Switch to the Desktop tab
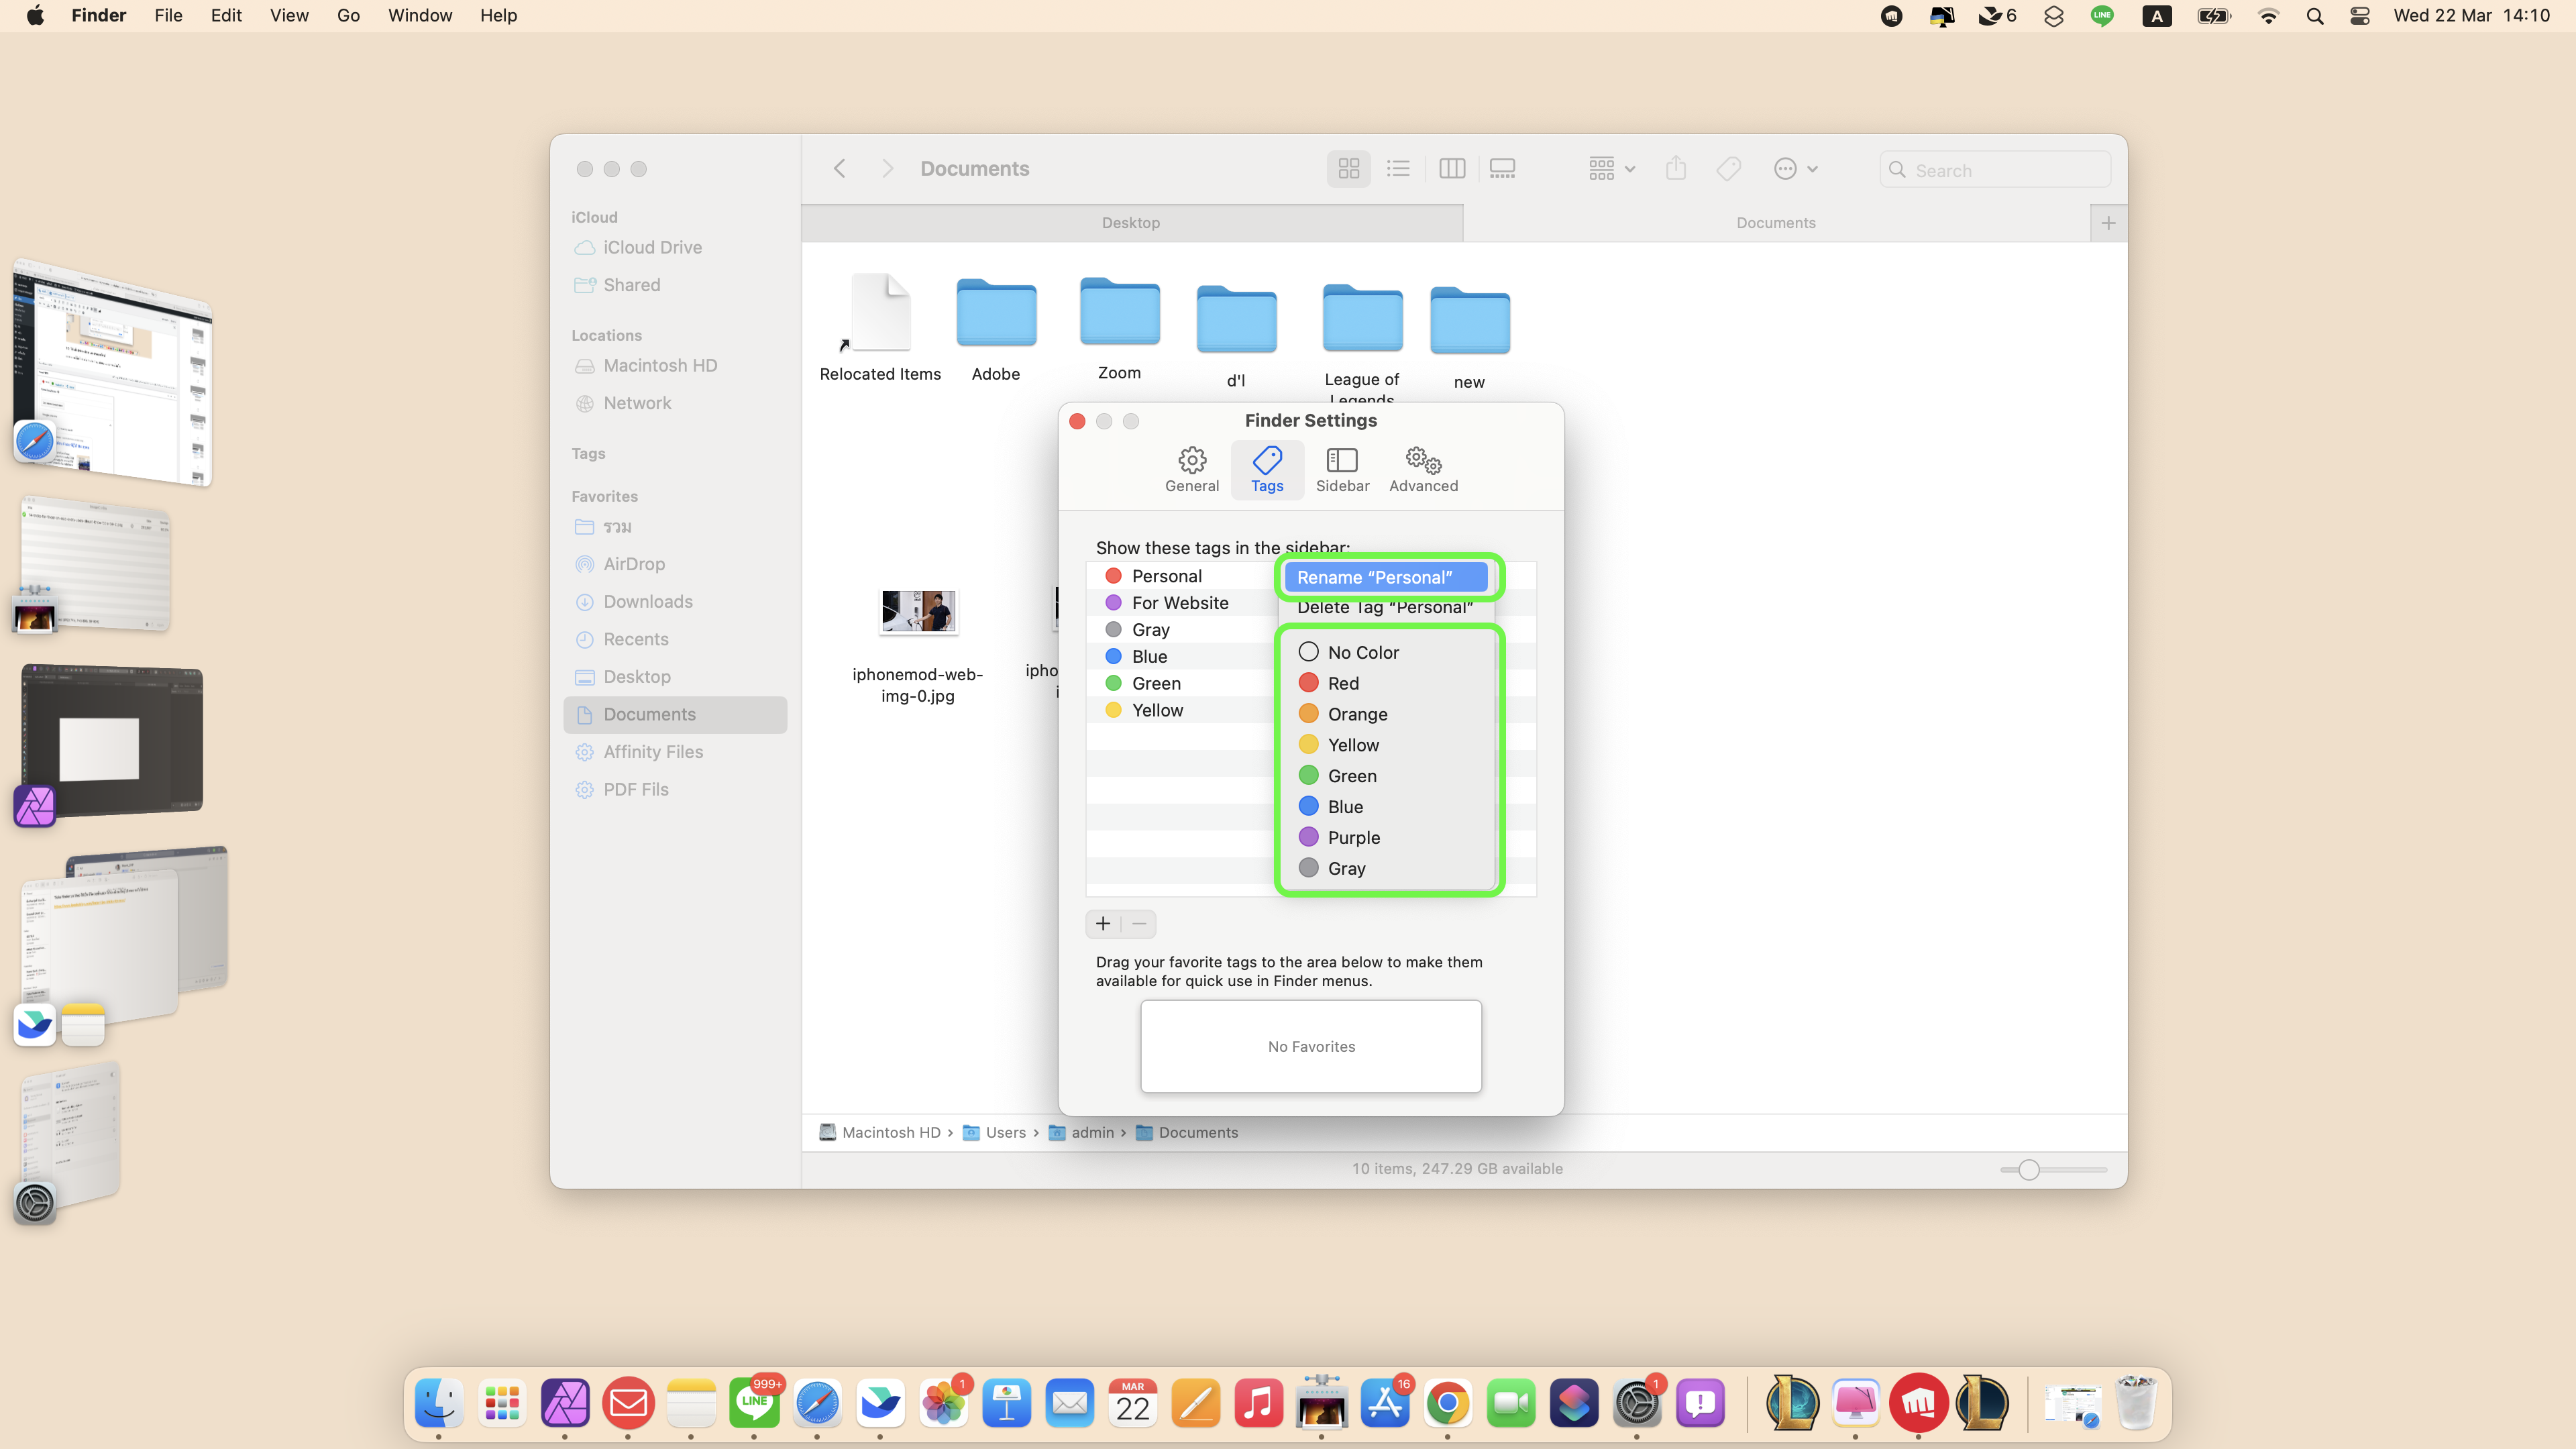The width and height of the screenshot is (2576, 1449). 1130,222
